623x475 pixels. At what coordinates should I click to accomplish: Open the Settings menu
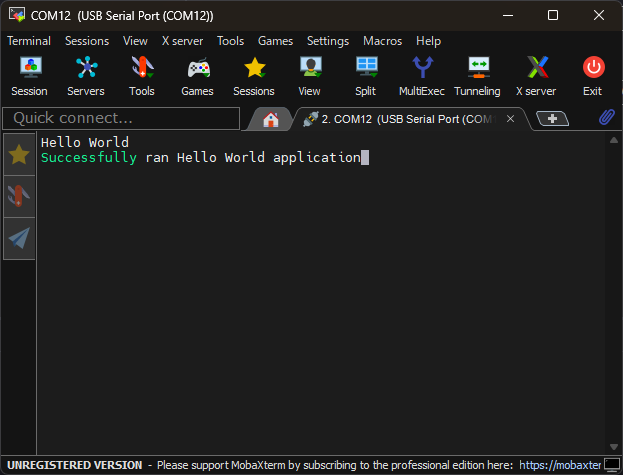328,41
